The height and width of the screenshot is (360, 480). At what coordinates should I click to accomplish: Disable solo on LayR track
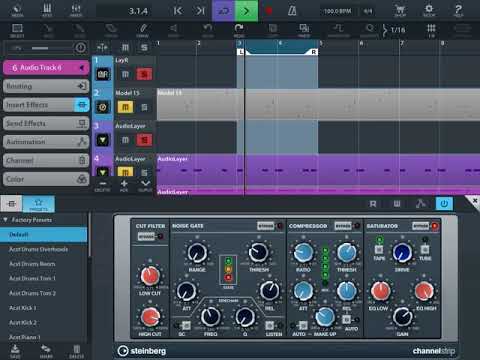[144, 74]
